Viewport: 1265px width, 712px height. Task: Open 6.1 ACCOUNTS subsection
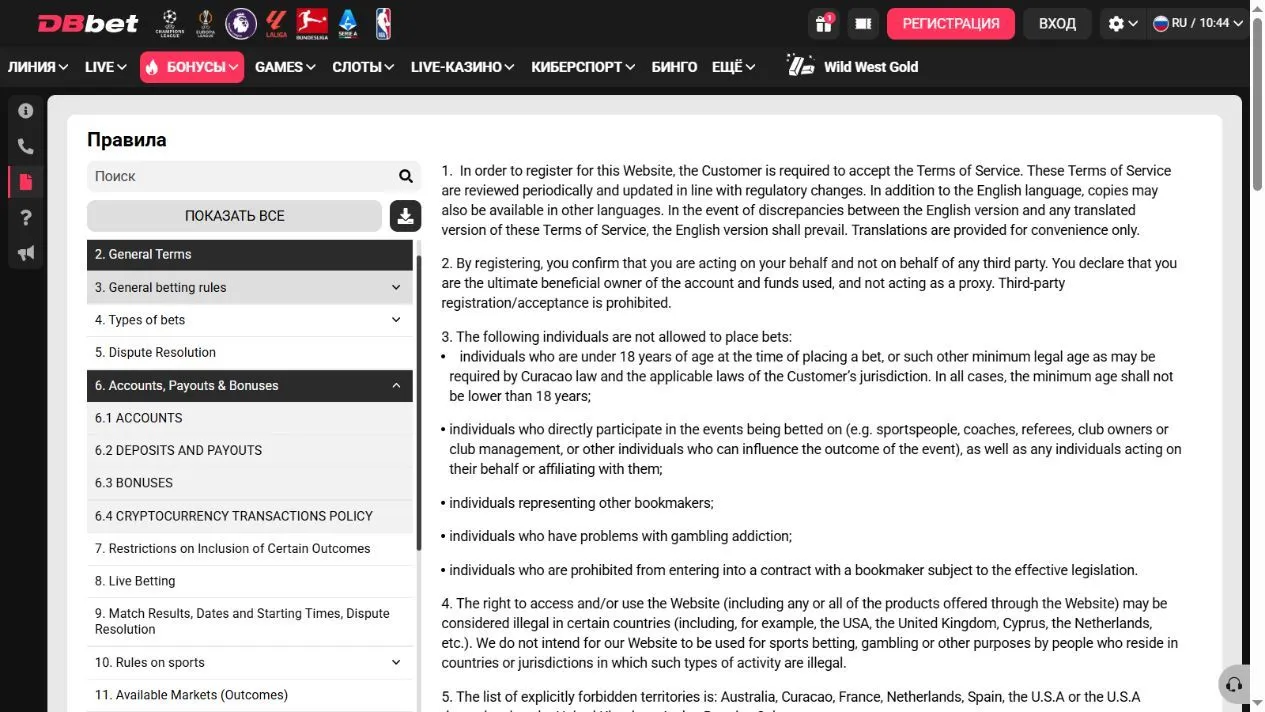pos(250,418)
